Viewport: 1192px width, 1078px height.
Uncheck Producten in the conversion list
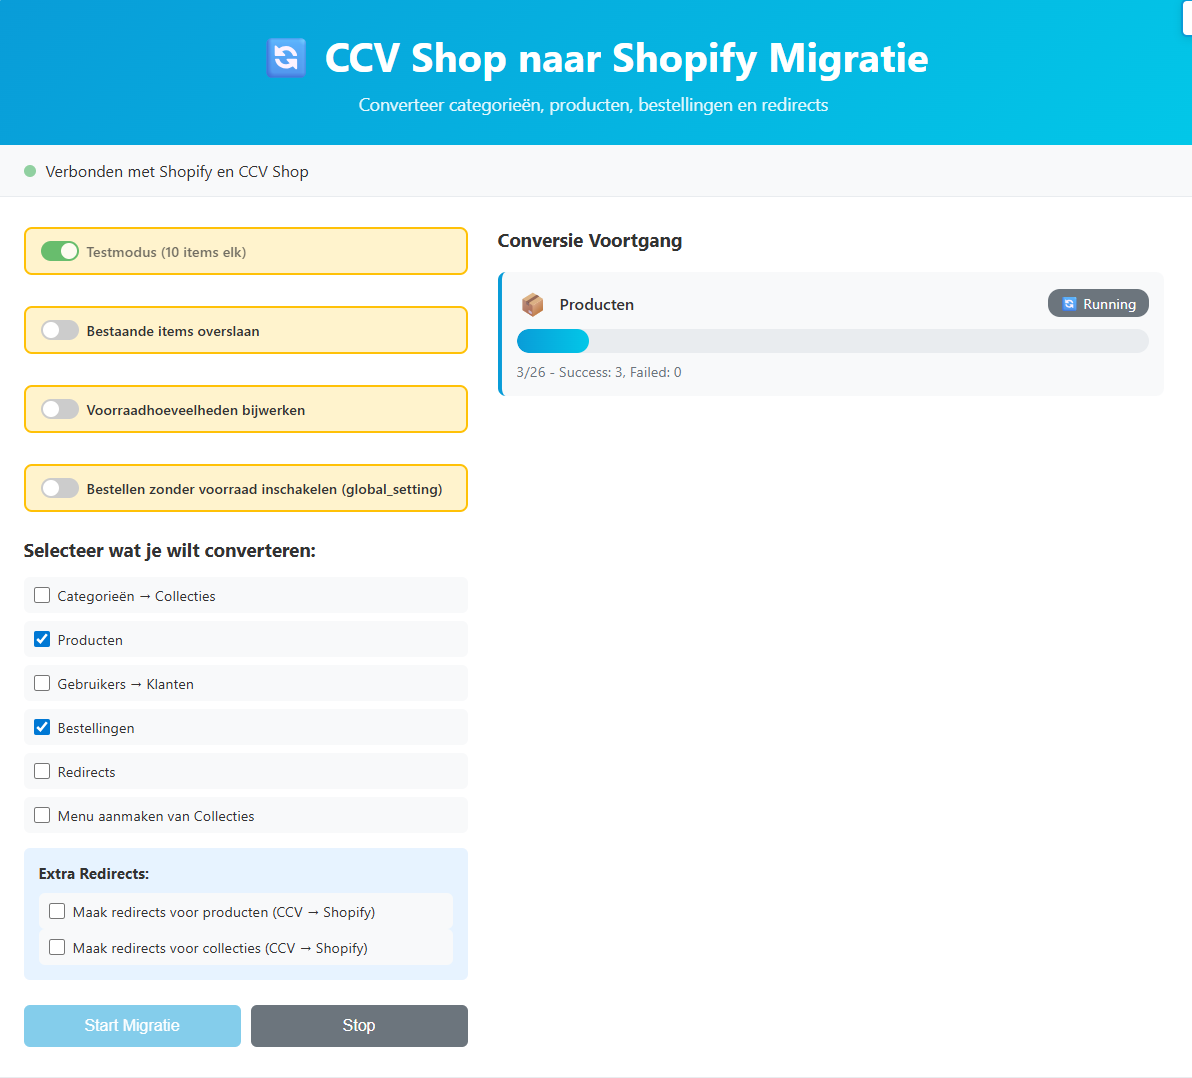pos(42,639)
